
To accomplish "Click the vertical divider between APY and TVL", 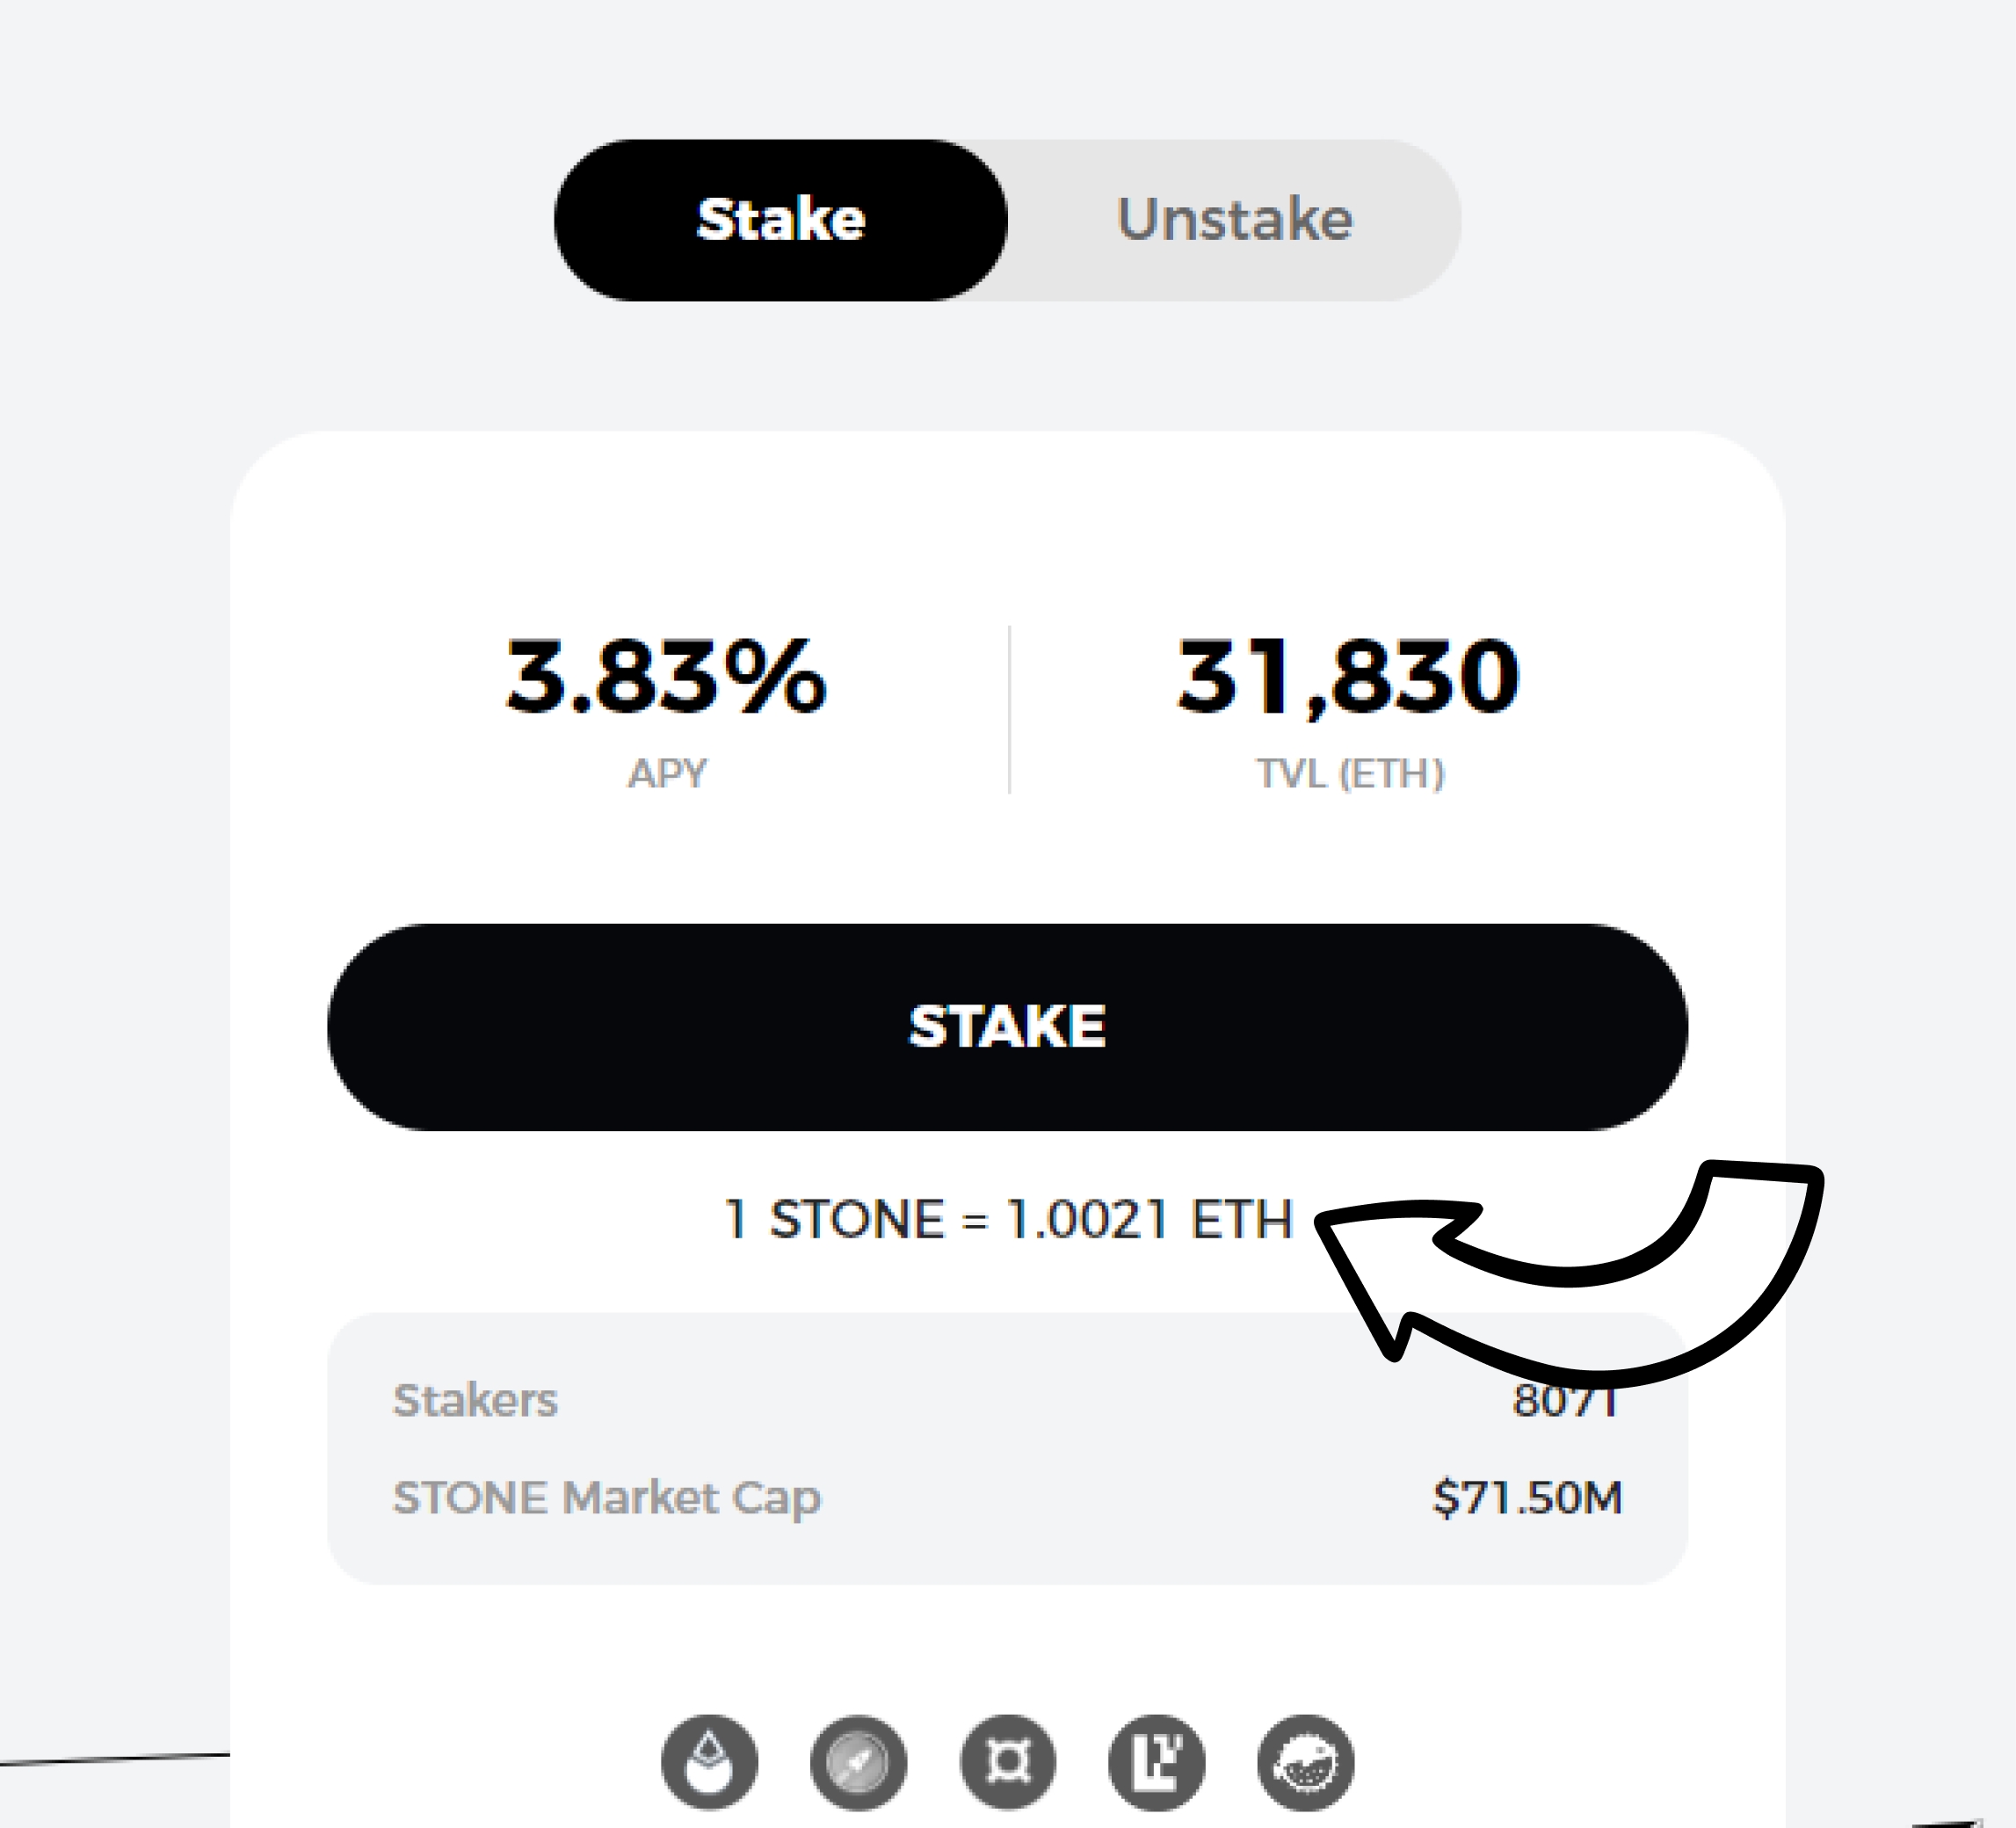I will pos(1009,710).
